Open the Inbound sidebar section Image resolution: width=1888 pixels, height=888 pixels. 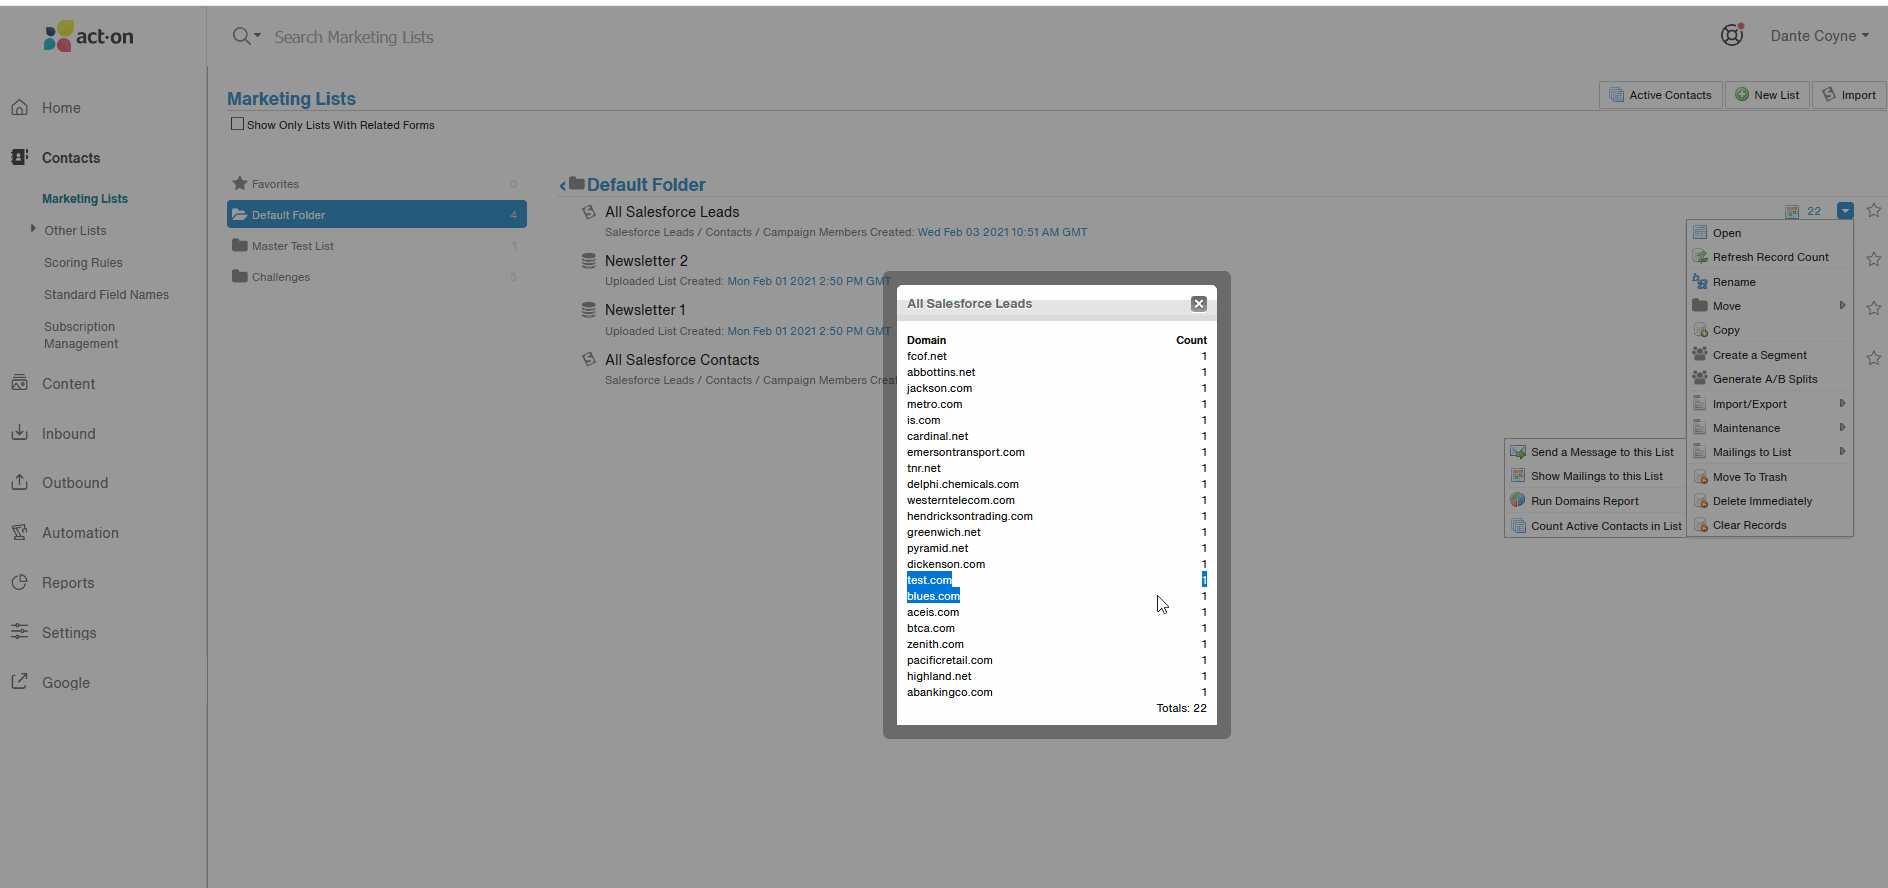68,434
